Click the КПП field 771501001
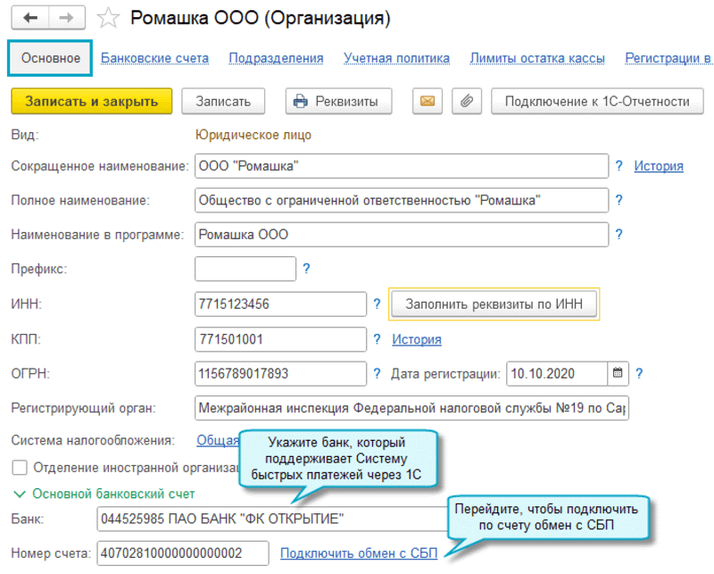Image resolution: width=714 pixels, height=574 pixels. click(280, 339)
